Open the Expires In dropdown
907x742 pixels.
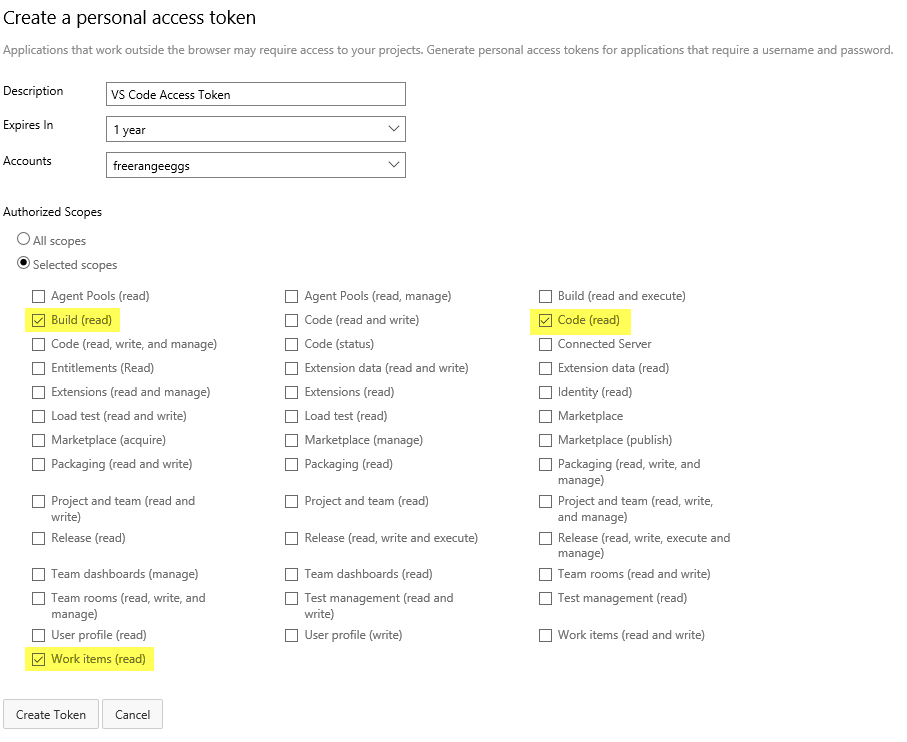(255, 129)
